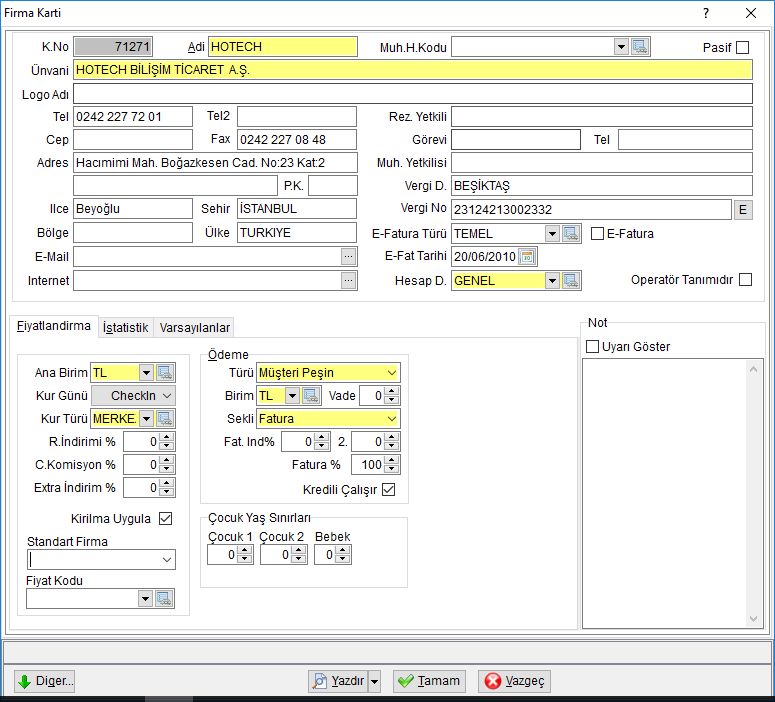Enable the E-Fatura checkbox
The height and width of the screenshot is (702, 775).
click(597, 233)
